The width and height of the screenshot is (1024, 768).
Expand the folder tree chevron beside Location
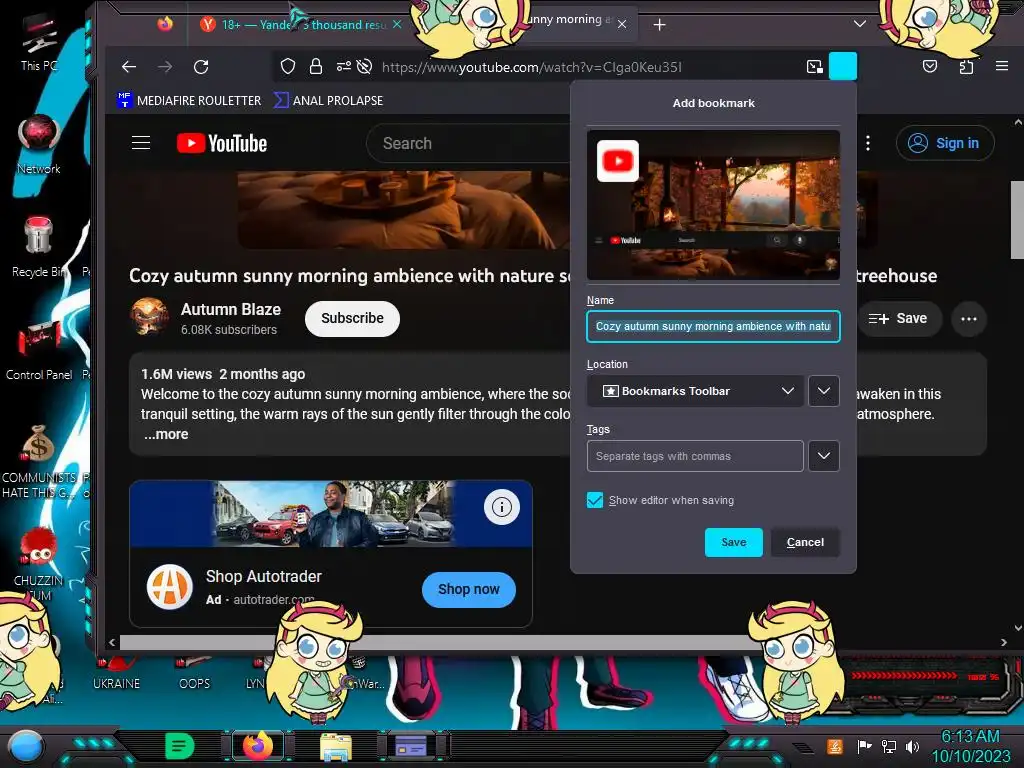point(824,391)
